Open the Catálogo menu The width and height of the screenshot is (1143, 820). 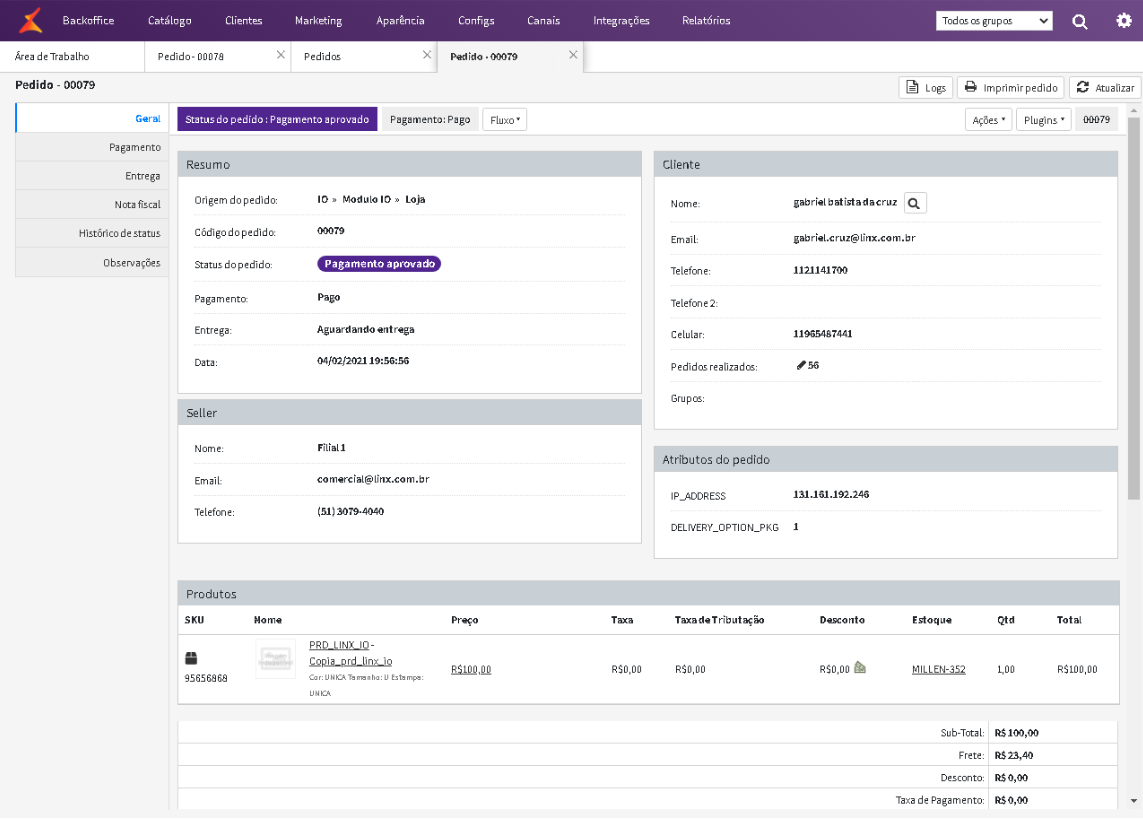point(169,21)
